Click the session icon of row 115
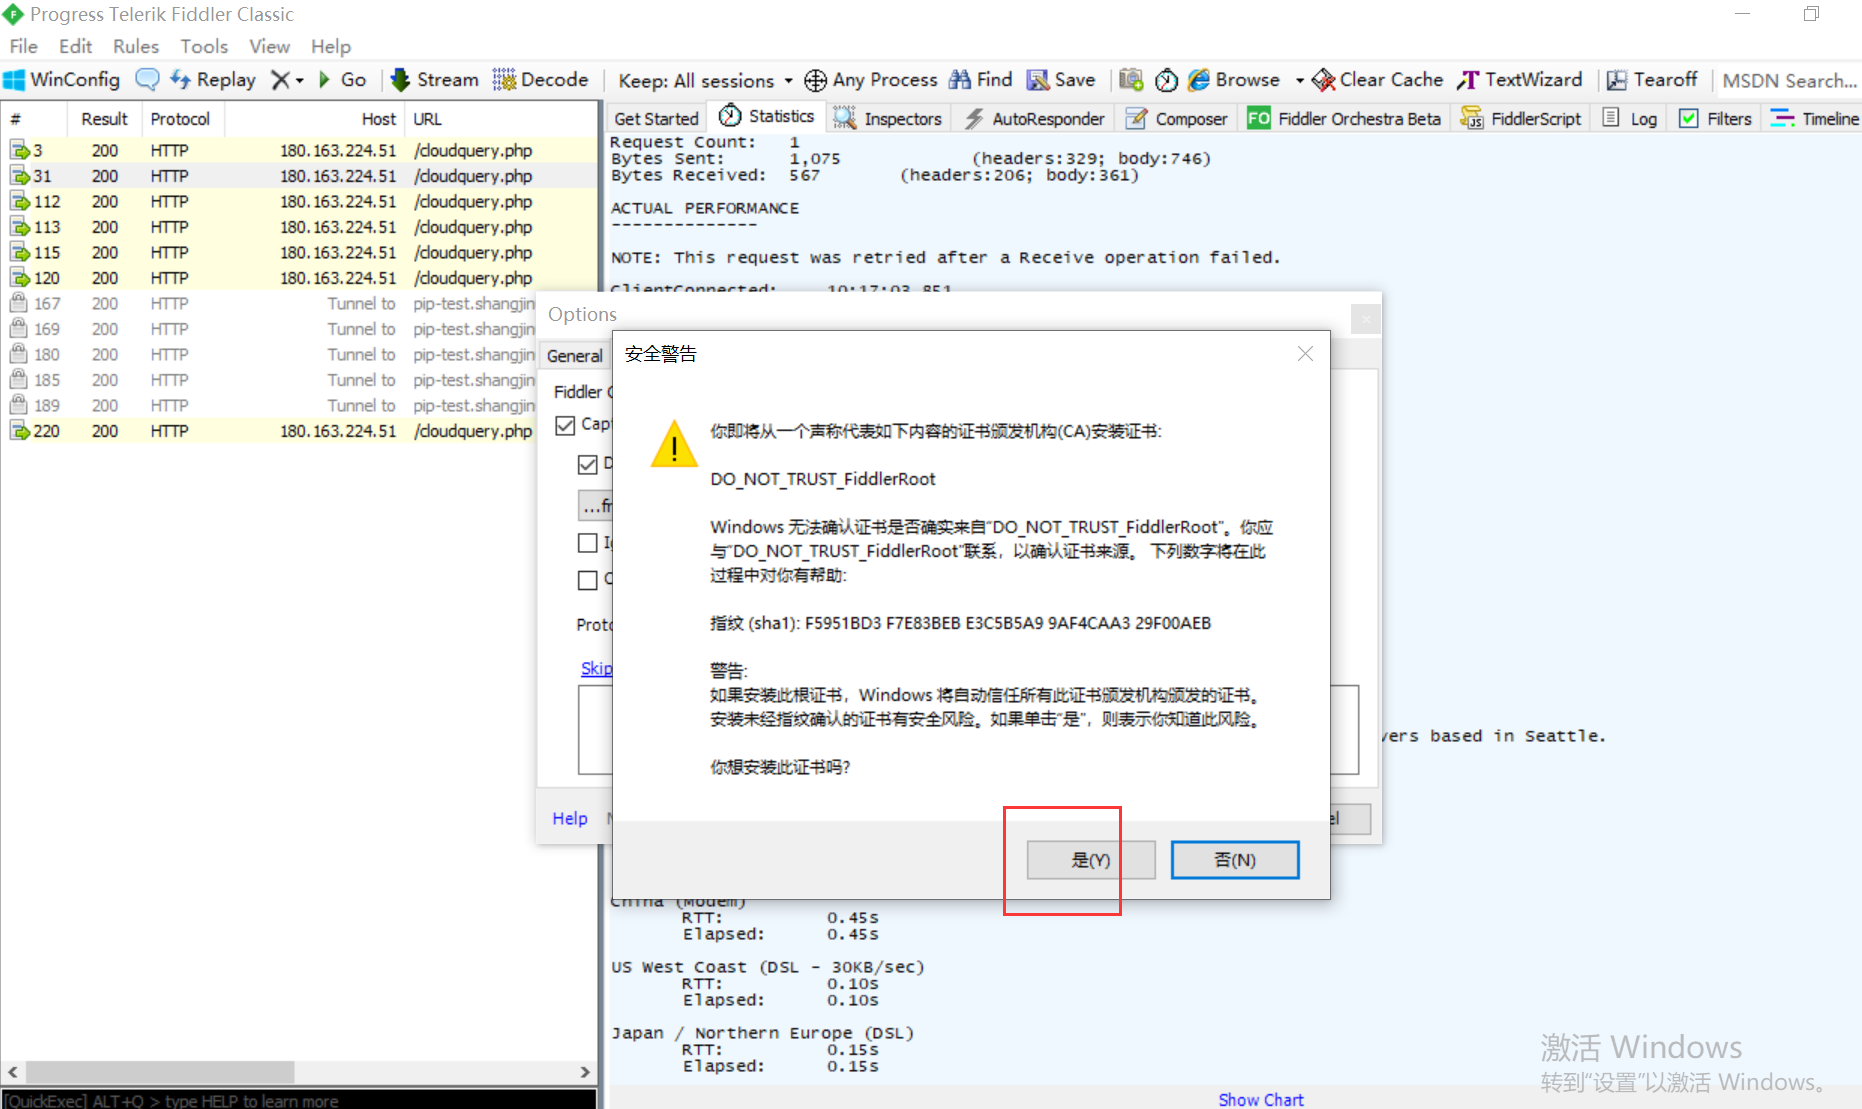The image size is (1862, 1109). (x=20, y=253)
